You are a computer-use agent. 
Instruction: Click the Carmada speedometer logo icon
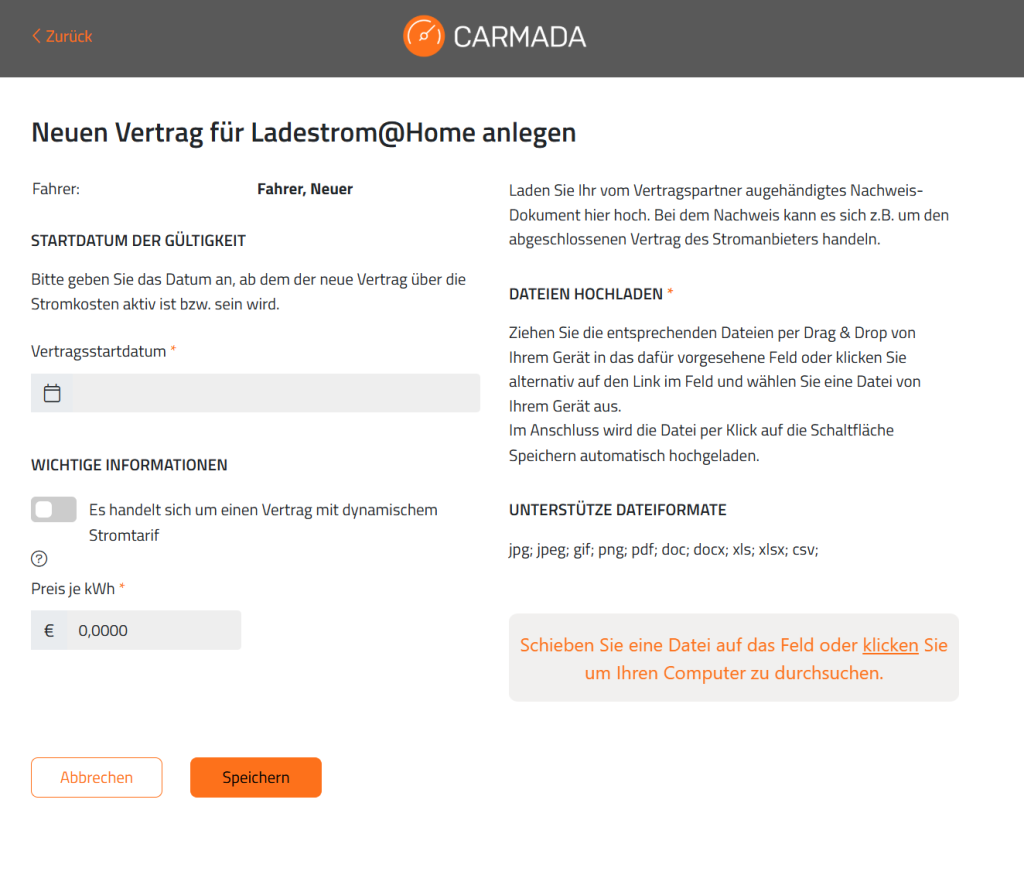coord(423,36)
